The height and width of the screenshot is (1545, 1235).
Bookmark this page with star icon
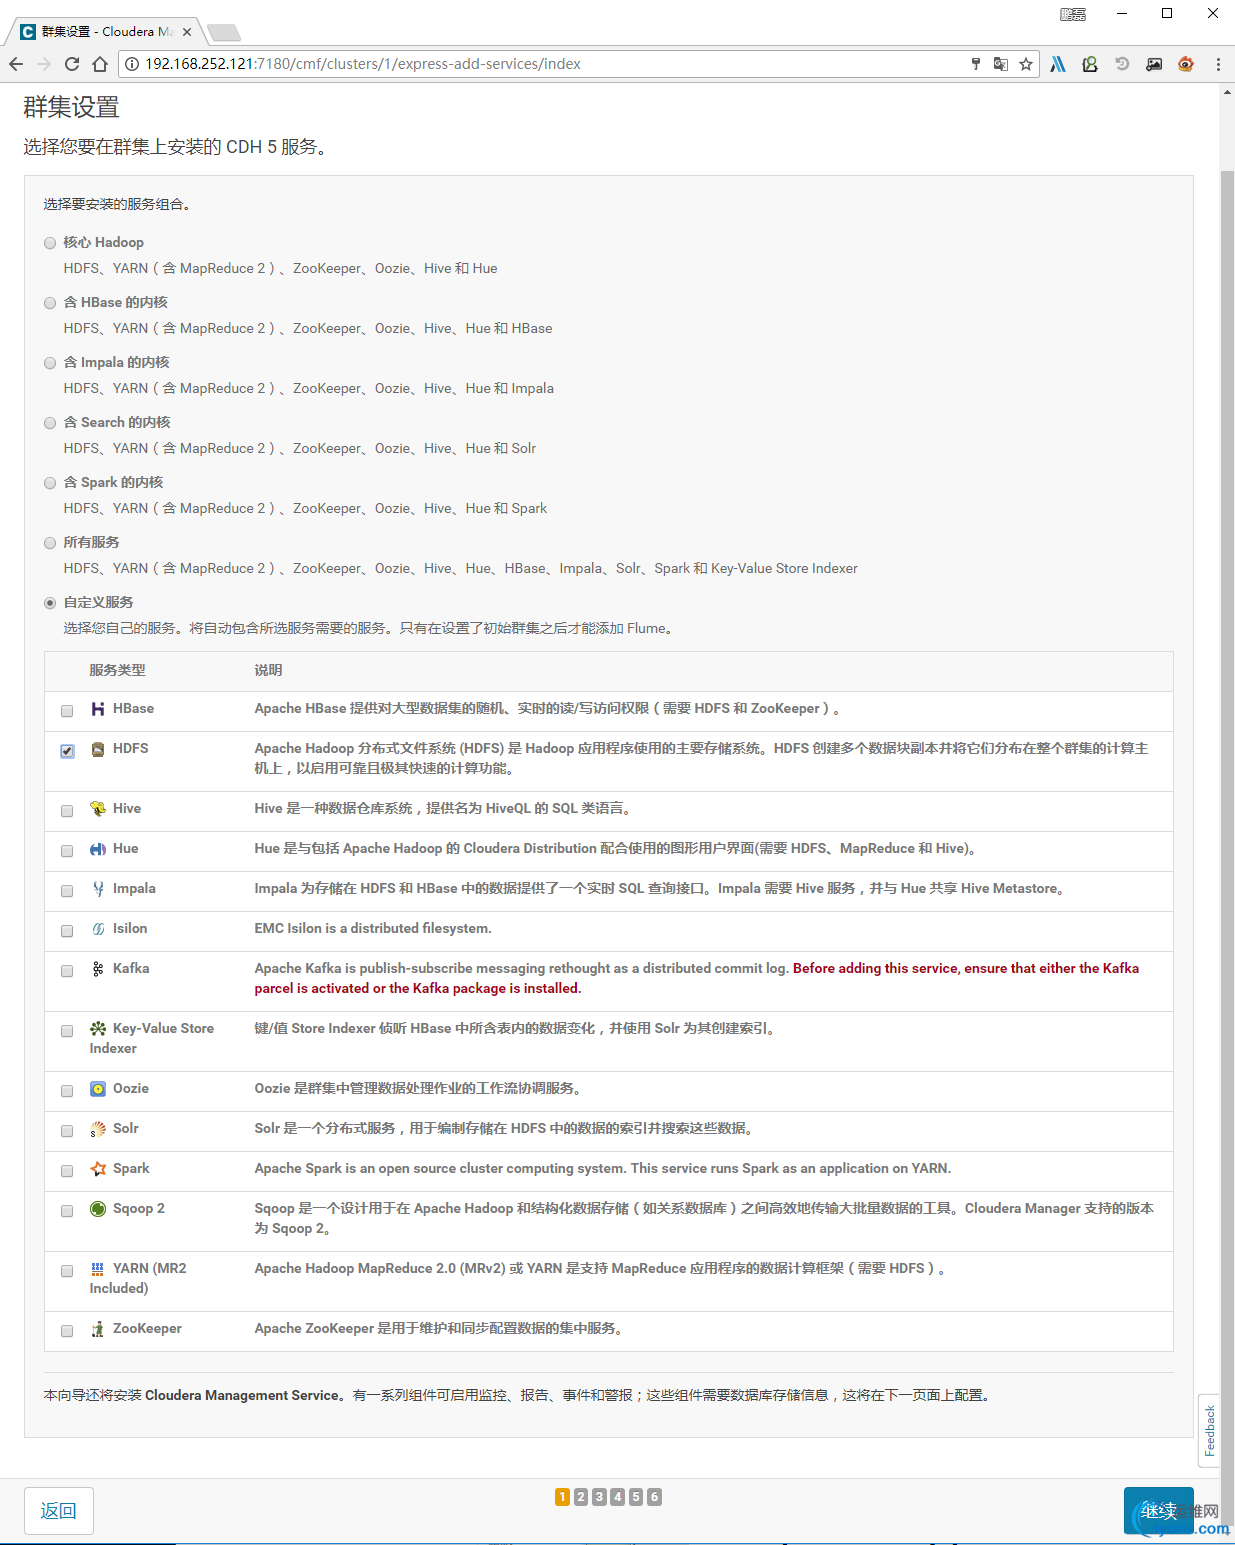pyautogui.click(x=1026, y=64)
